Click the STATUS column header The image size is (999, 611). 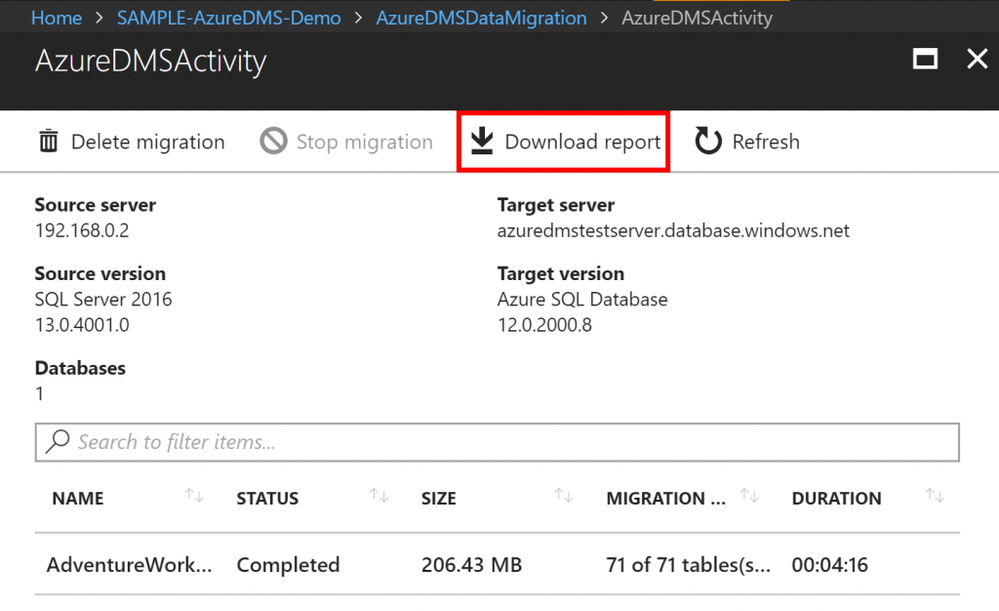pos(268,498)
